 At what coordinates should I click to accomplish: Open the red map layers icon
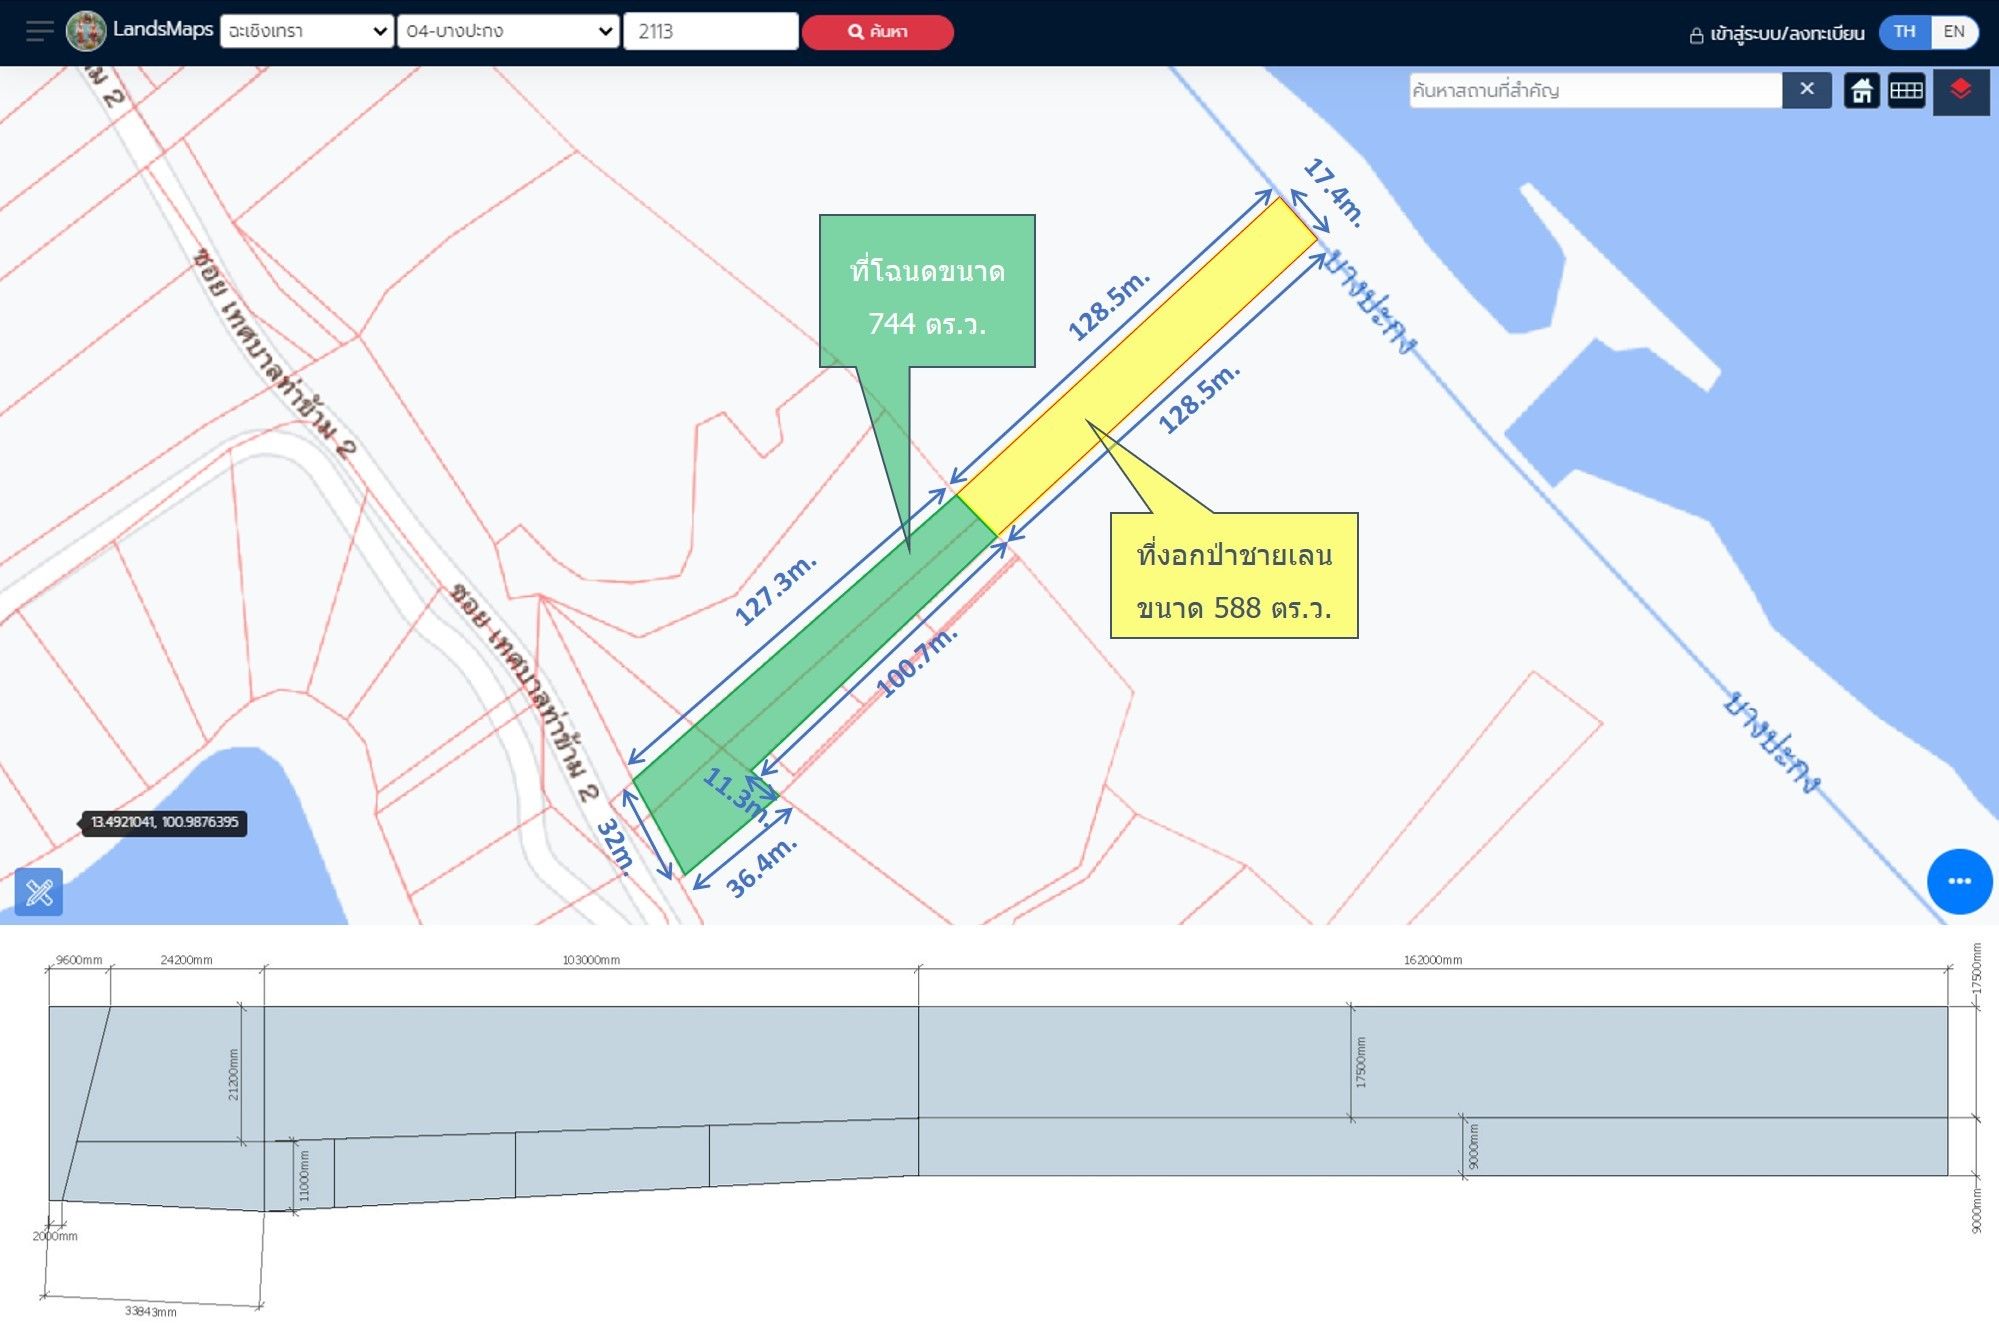pos(1960,91)
